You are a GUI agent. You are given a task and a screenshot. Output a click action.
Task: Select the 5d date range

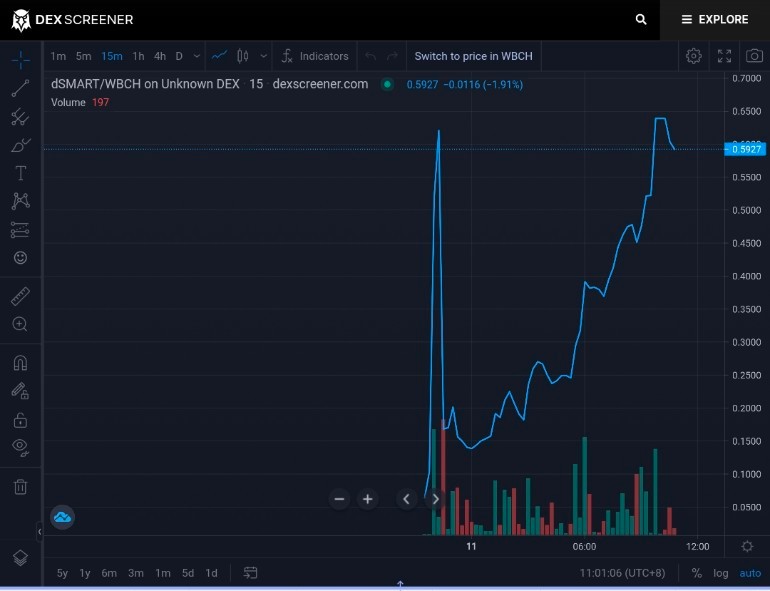[x=188, y=573]
